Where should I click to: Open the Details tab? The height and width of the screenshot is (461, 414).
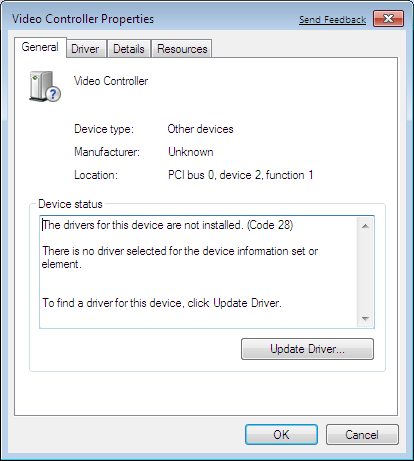click(x=129, y=49)
